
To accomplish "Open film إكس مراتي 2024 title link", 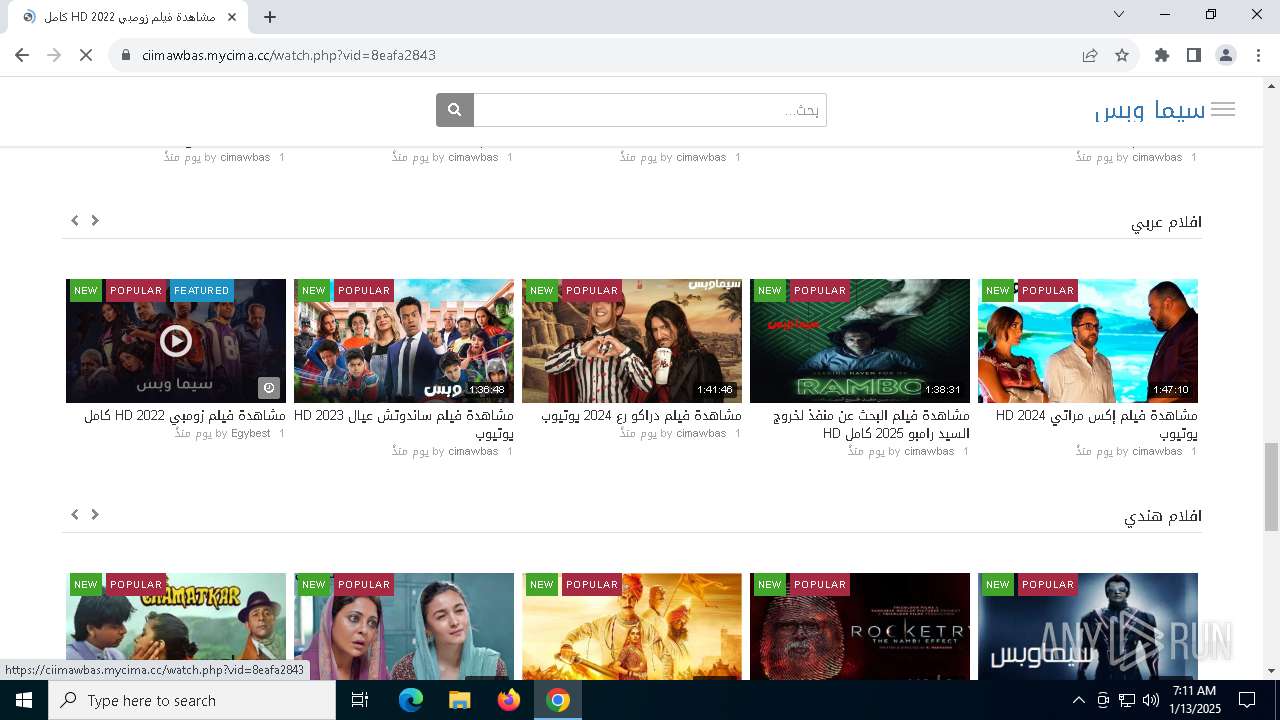I will pyautogui.click(x=1097, y=424).
